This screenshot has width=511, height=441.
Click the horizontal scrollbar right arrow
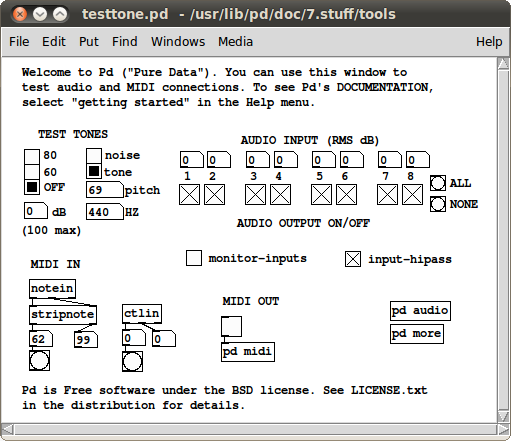(503, 429)
